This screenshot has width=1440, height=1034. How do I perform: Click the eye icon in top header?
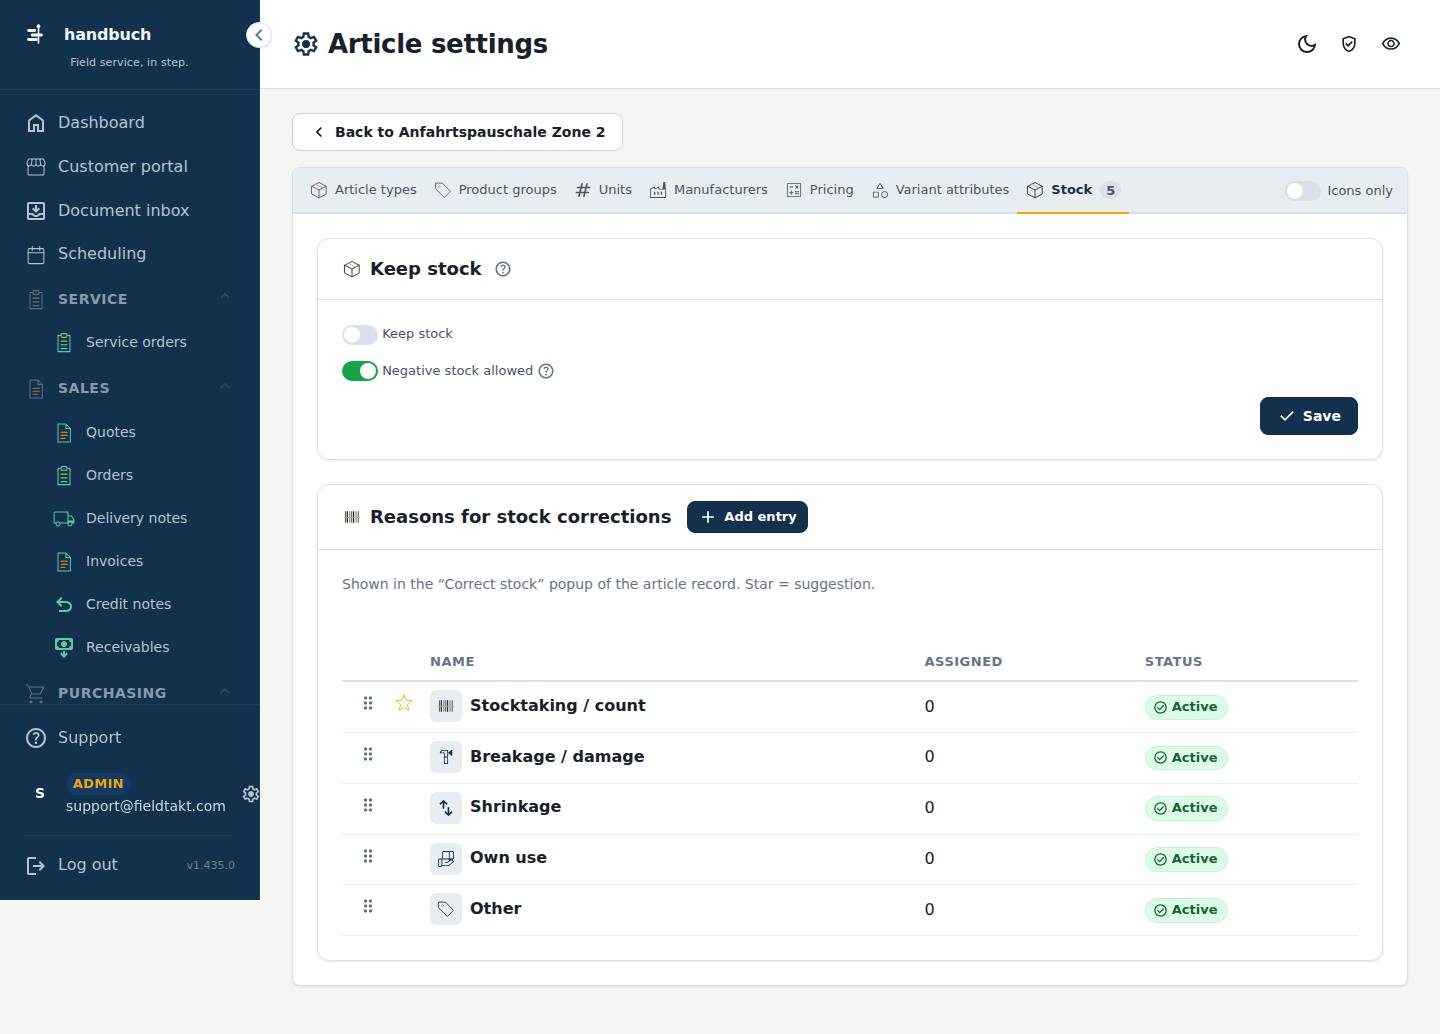[x=1391, y=44]
